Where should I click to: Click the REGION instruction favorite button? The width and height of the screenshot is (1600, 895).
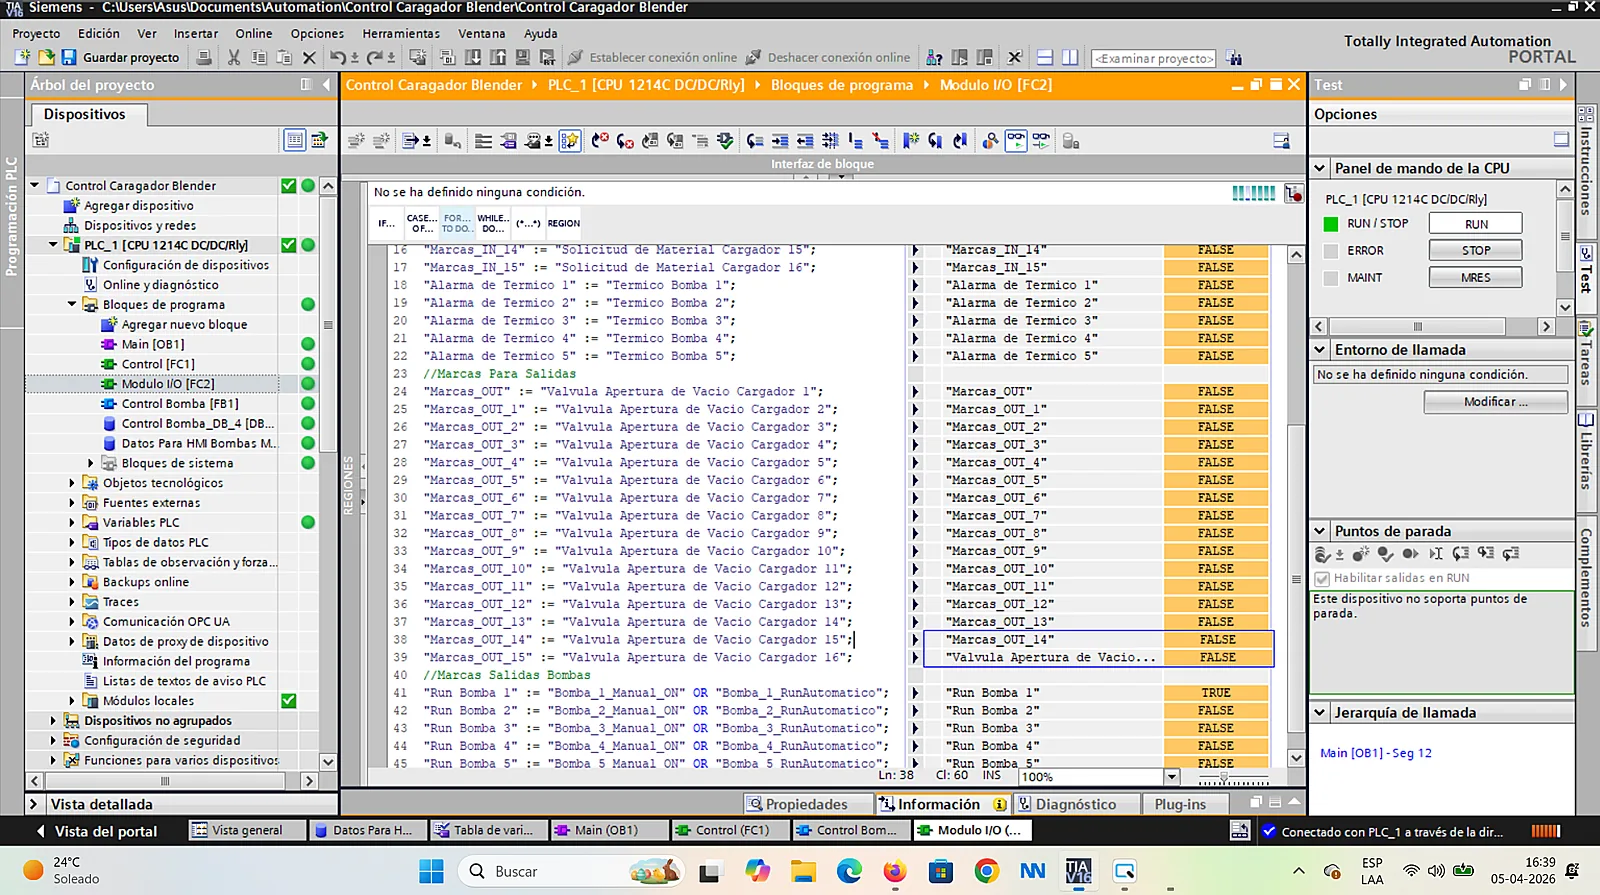[563, 223]
